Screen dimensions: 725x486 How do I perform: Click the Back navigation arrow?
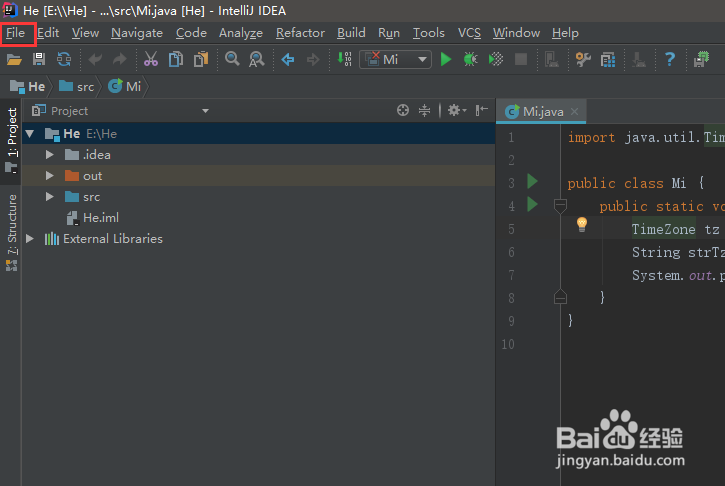pyautogui.click(x=288, y=59)
